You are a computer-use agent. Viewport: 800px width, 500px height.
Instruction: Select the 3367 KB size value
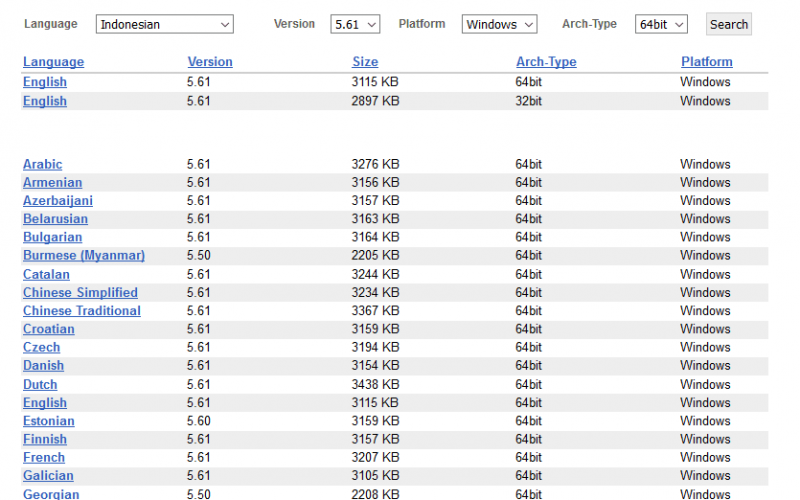click(375, 311)
